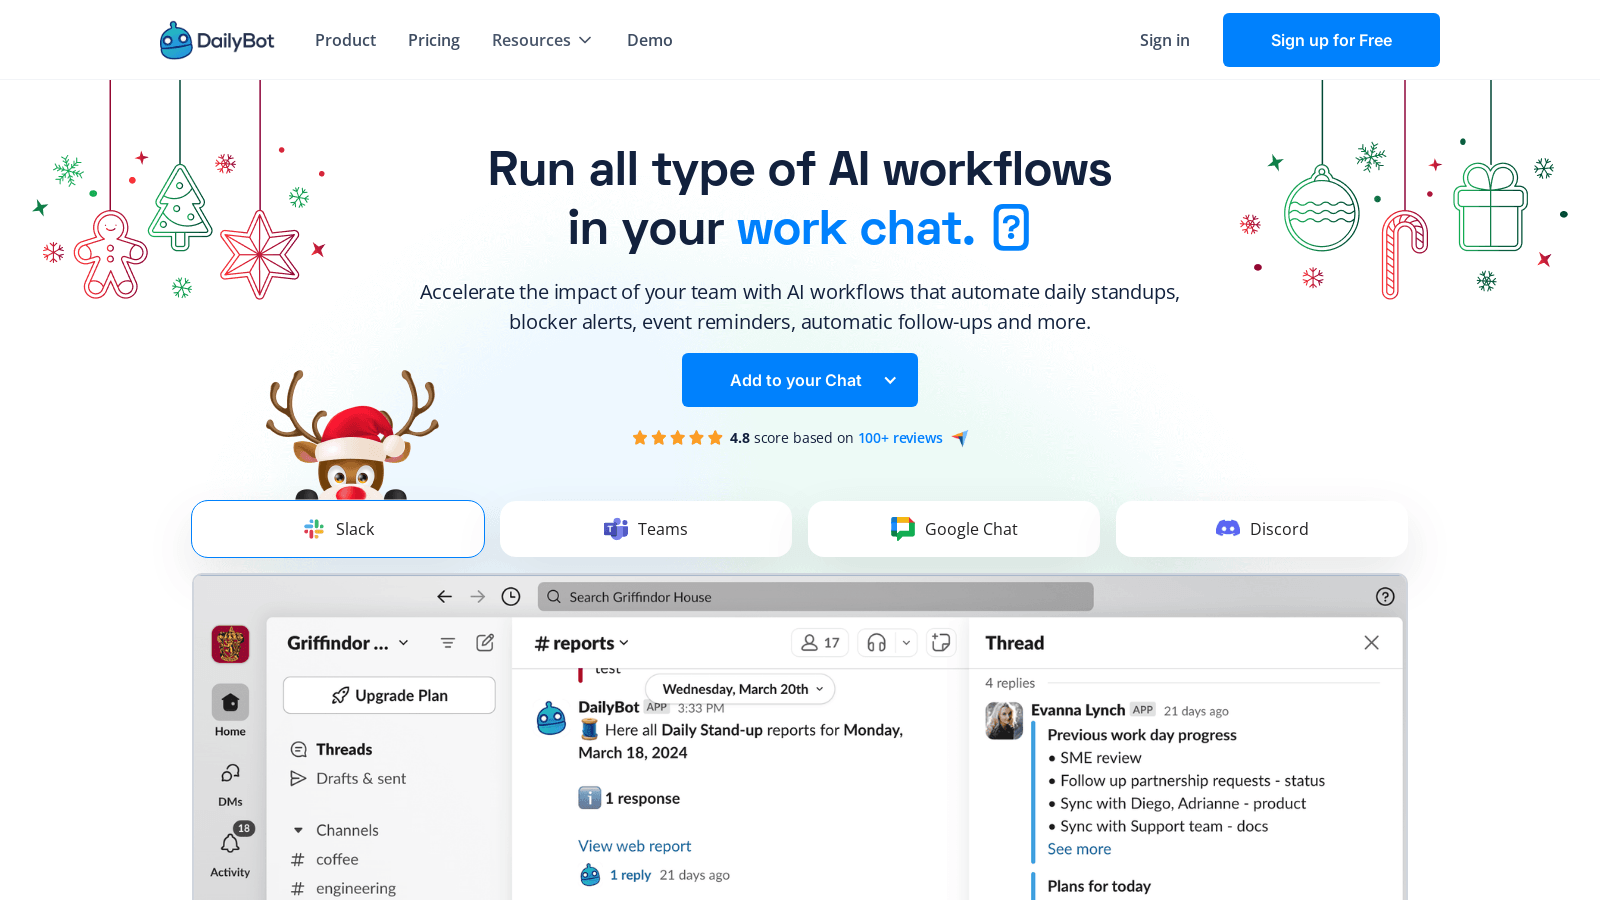This screenshot has width=1600, height=900.
Task: Expand the Resources dropdown menu
Action: click(542, 40)
